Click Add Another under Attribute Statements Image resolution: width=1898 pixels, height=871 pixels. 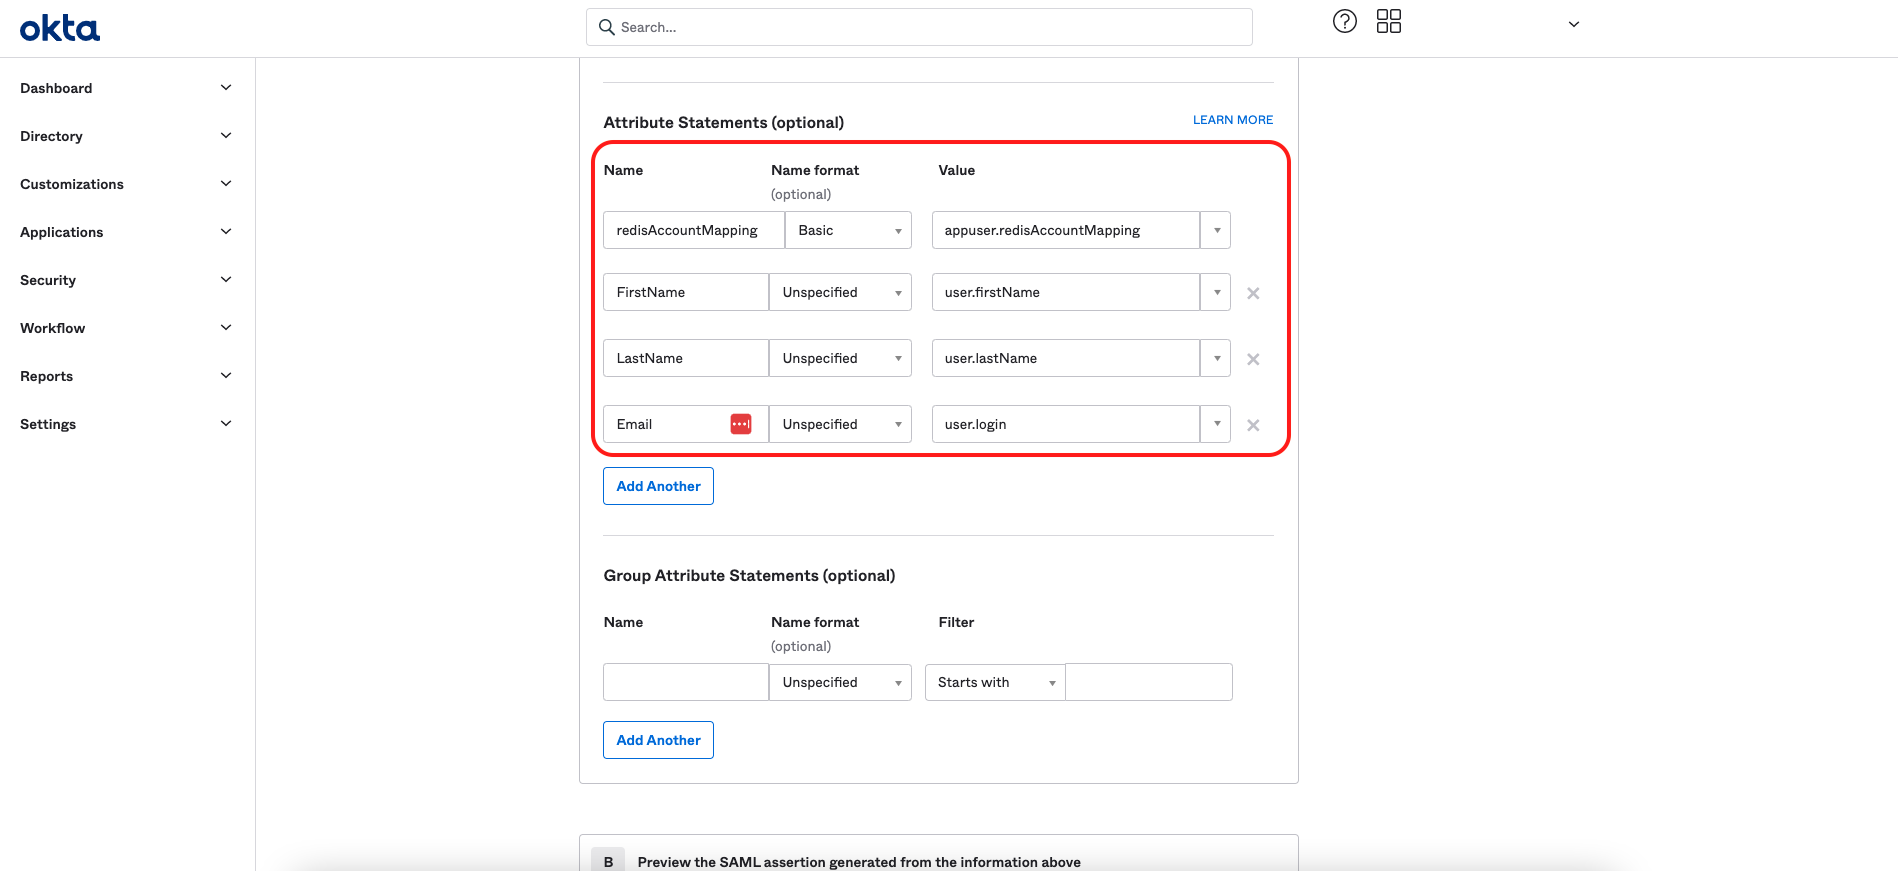tap(658, 486)
